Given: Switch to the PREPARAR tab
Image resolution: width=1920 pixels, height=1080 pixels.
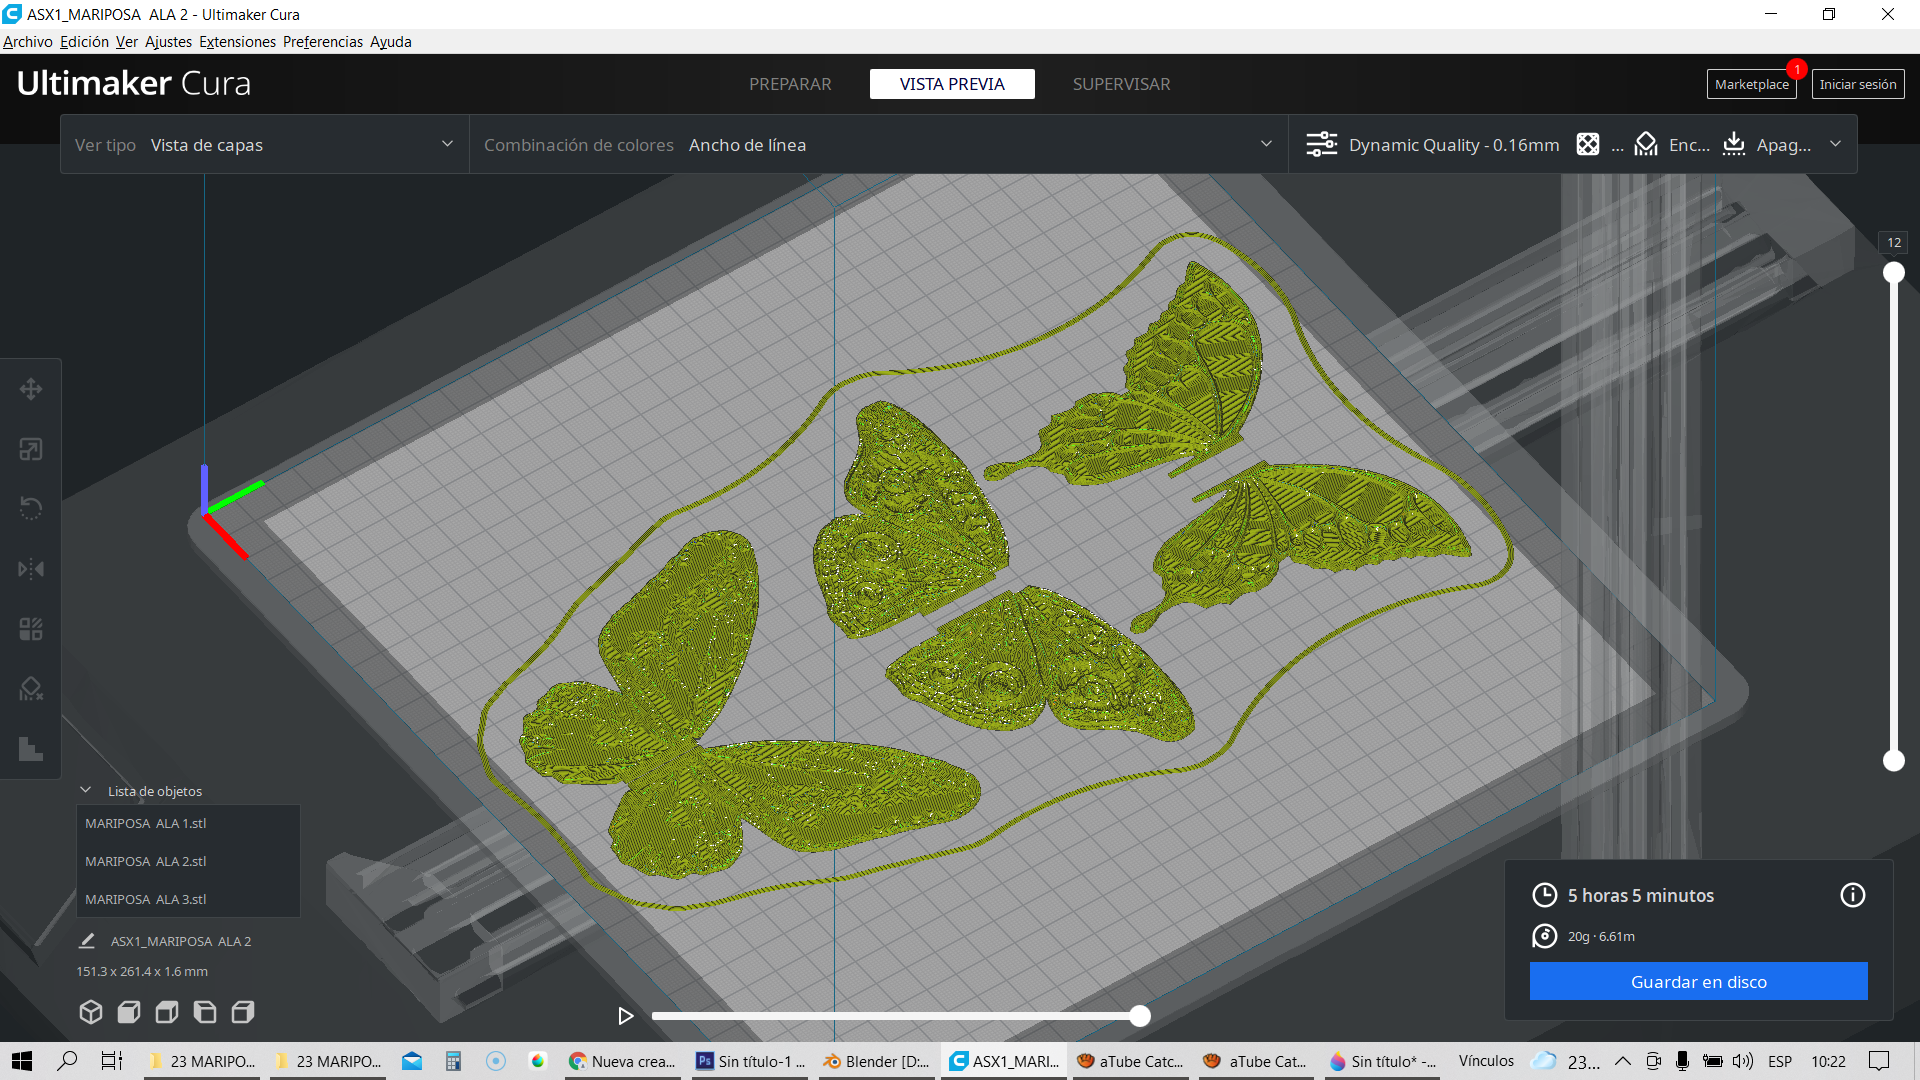Looking at the screenshot, I should point(790,84).
